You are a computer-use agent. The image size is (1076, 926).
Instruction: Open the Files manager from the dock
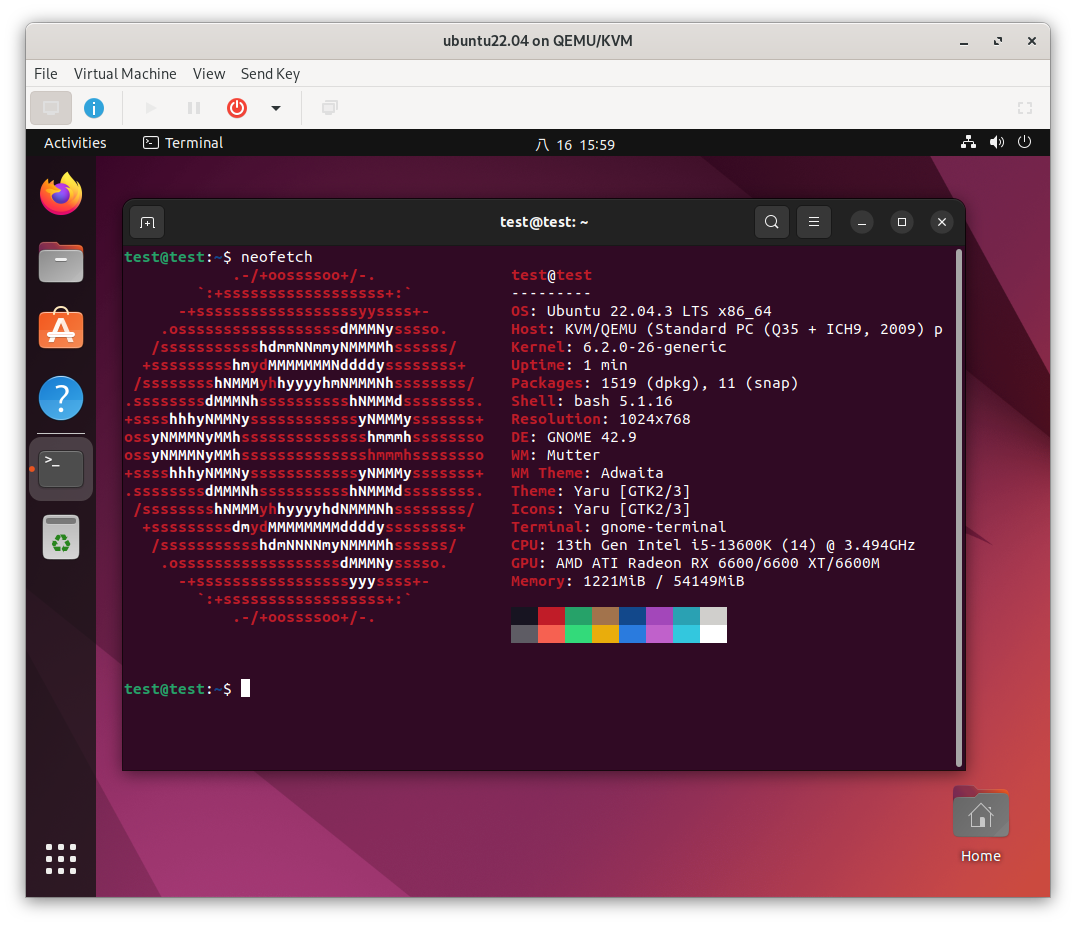tap(61, 262)
